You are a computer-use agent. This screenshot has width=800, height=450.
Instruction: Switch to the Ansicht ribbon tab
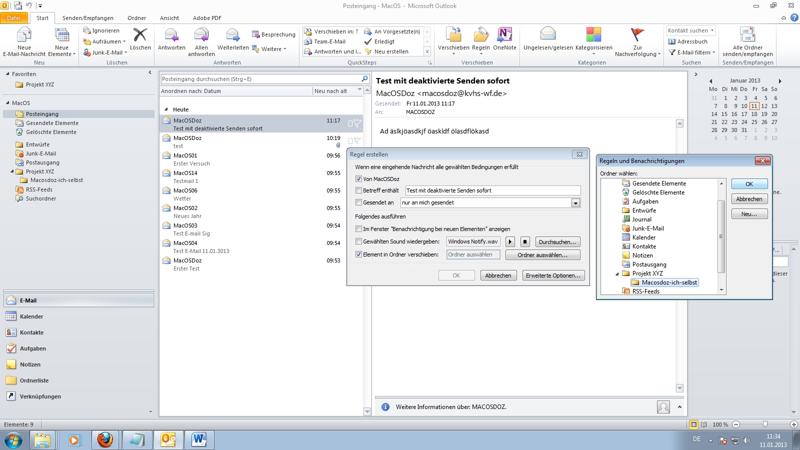pyautogui.click(x=169, y=18)
